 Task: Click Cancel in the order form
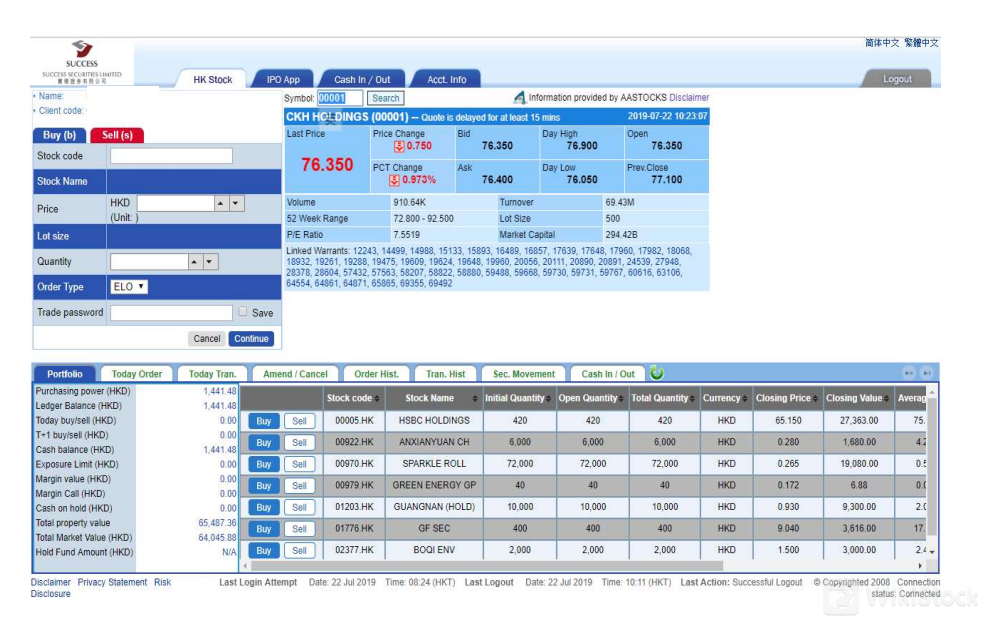[207, 339]
